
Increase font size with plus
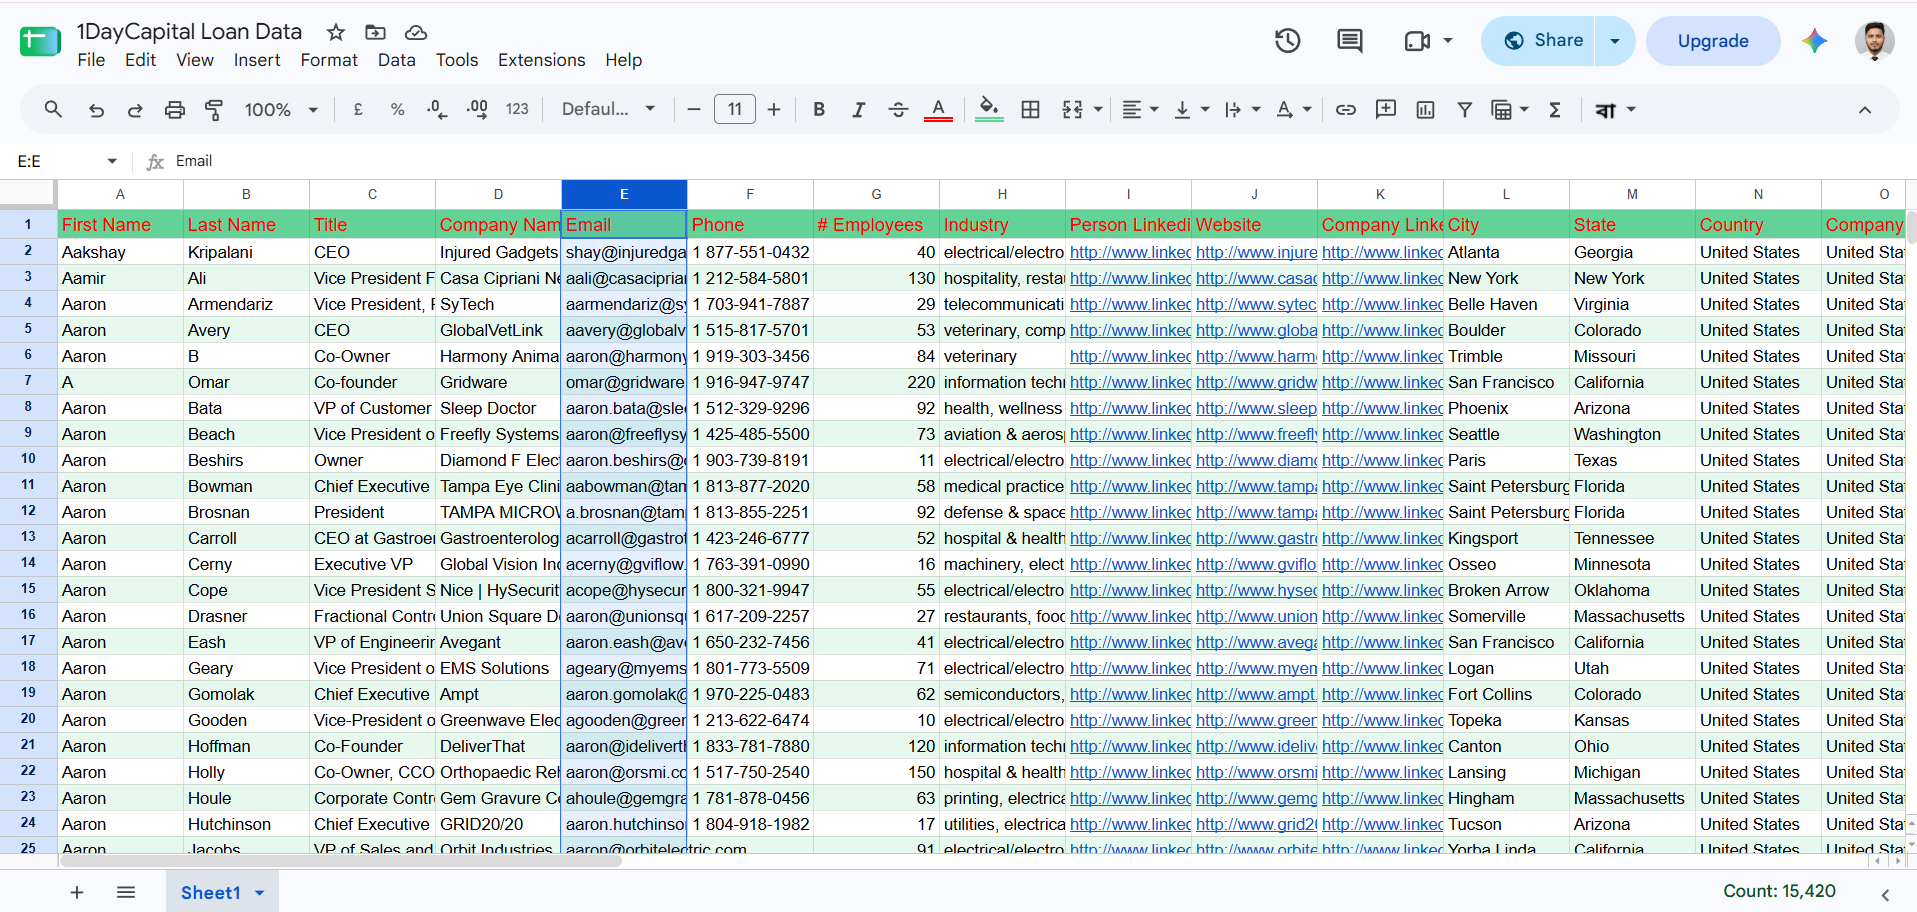tap(774, 110)
